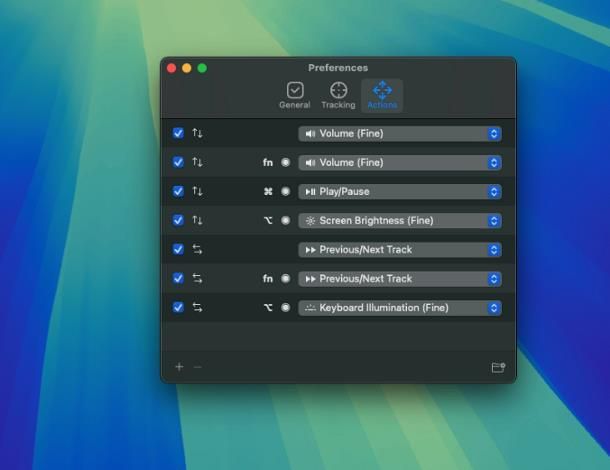Click vertical arrows icon in unmodified Volume row
610x470 pixels.
[197, 133]
